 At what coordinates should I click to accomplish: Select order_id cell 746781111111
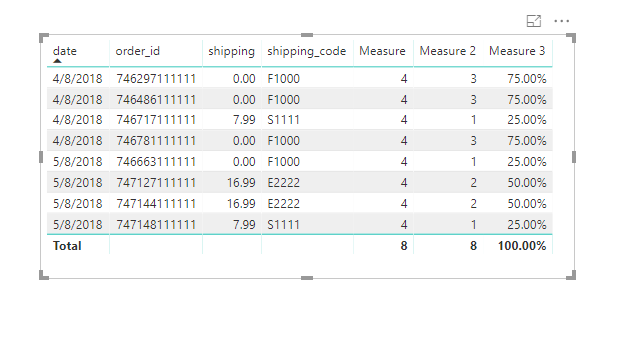click(x=156, y=141)
